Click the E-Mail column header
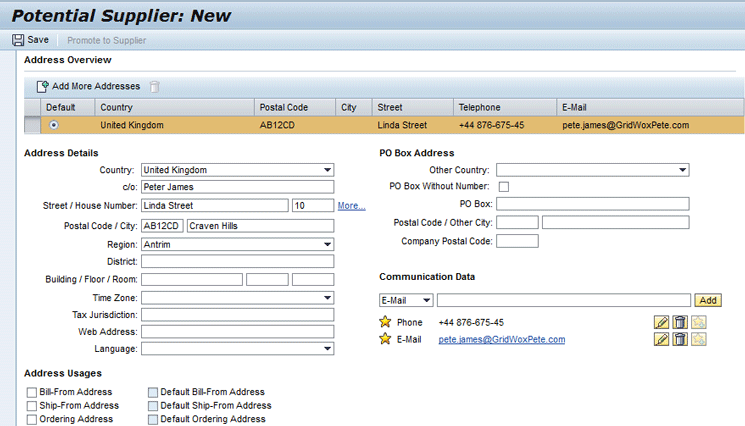 pos(650,107)
